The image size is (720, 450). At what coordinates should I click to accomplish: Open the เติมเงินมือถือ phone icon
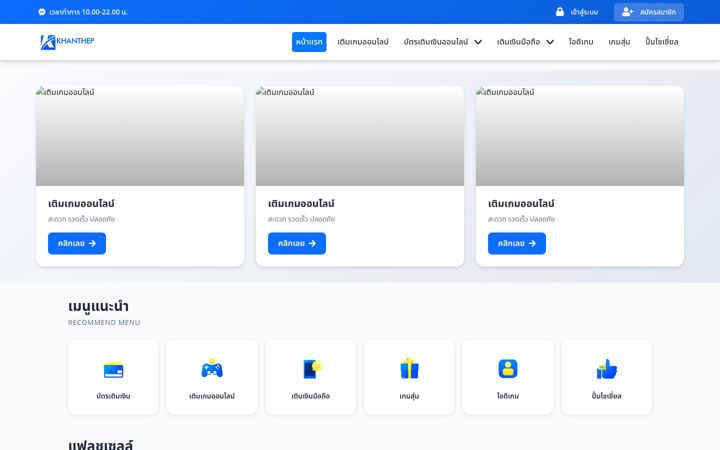click(x=312, y=369)
